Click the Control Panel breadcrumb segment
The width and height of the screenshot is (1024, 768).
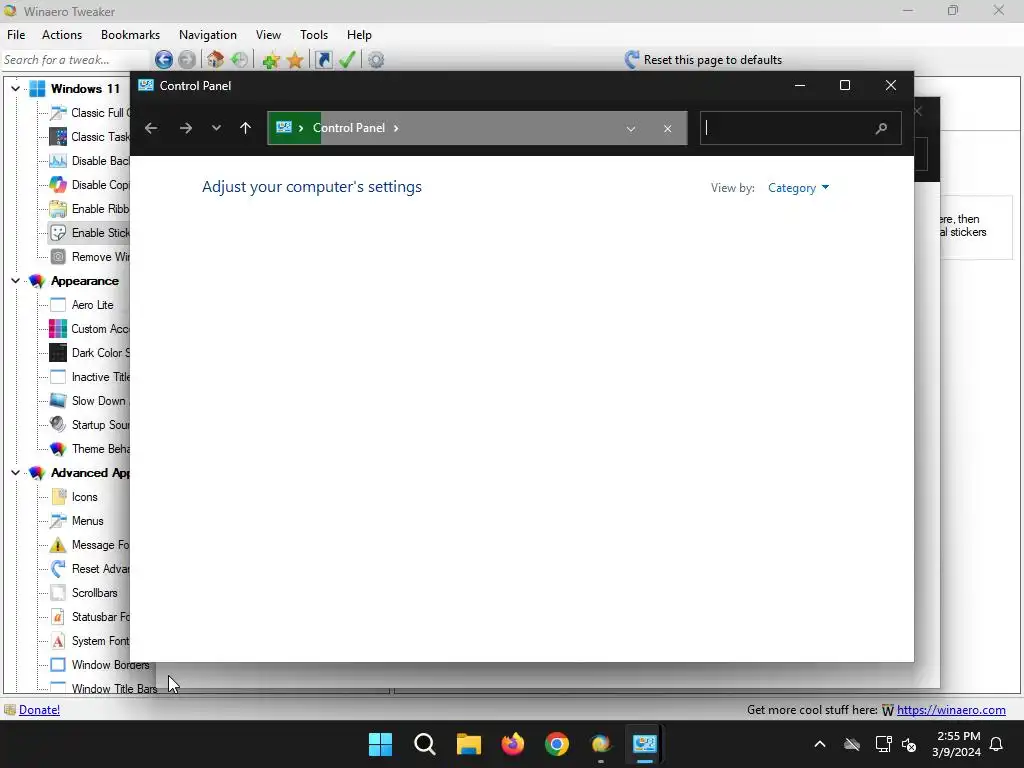349,128
